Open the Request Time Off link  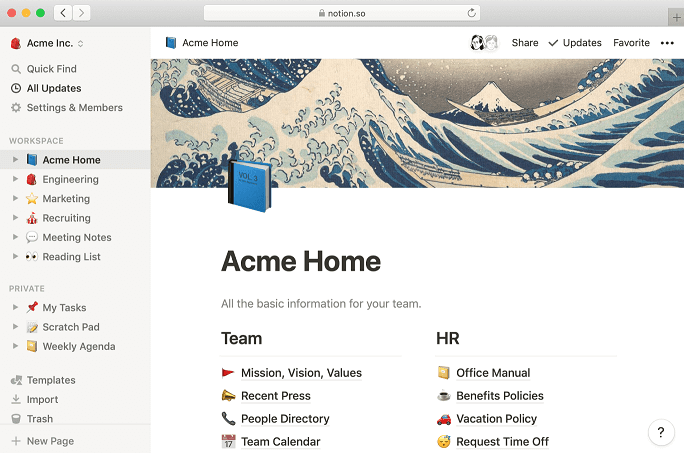pyautogui.click(x=503, y=442)
